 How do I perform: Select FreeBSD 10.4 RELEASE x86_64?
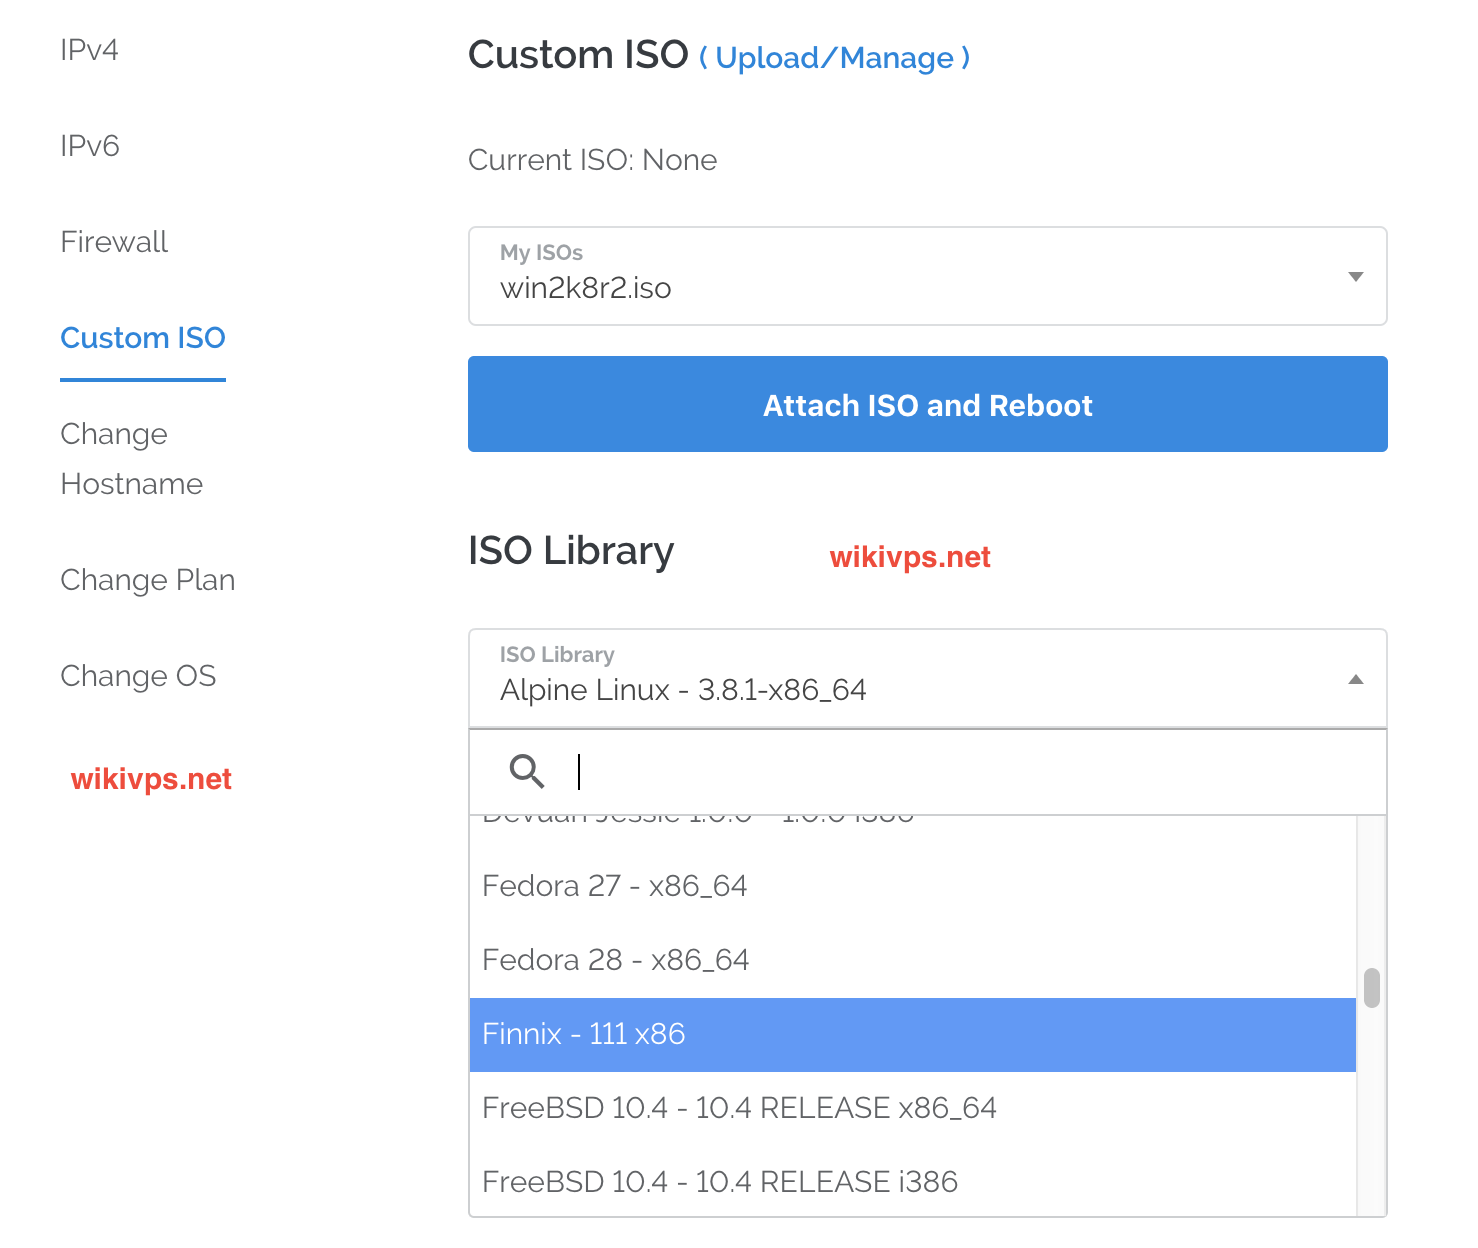tap(739, 1108)
